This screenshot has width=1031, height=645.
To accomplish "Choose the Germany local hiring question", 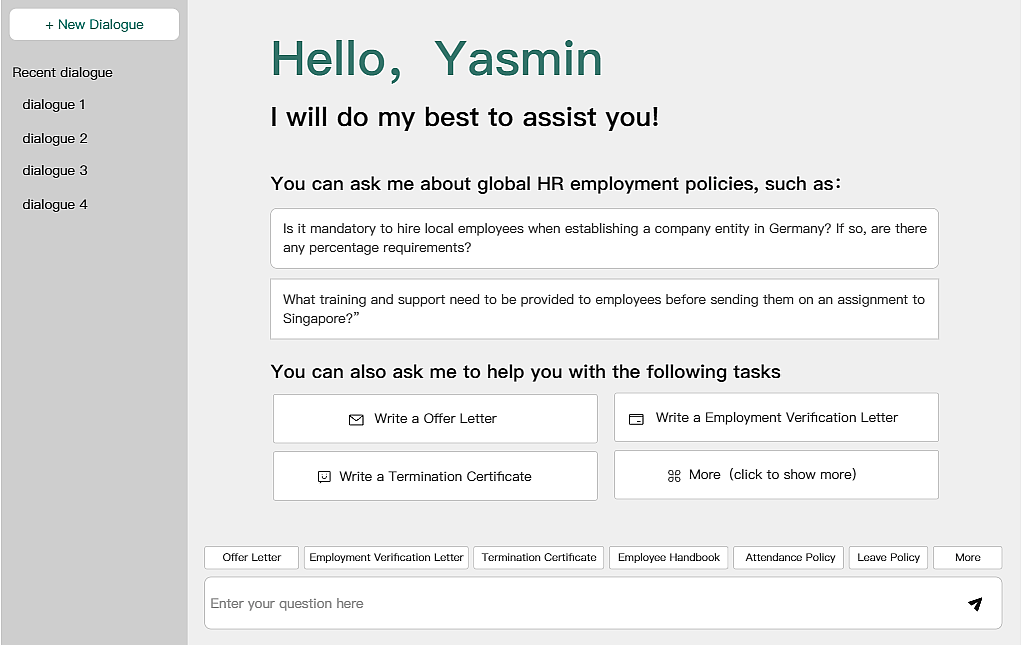I will [x=604, y=238].
